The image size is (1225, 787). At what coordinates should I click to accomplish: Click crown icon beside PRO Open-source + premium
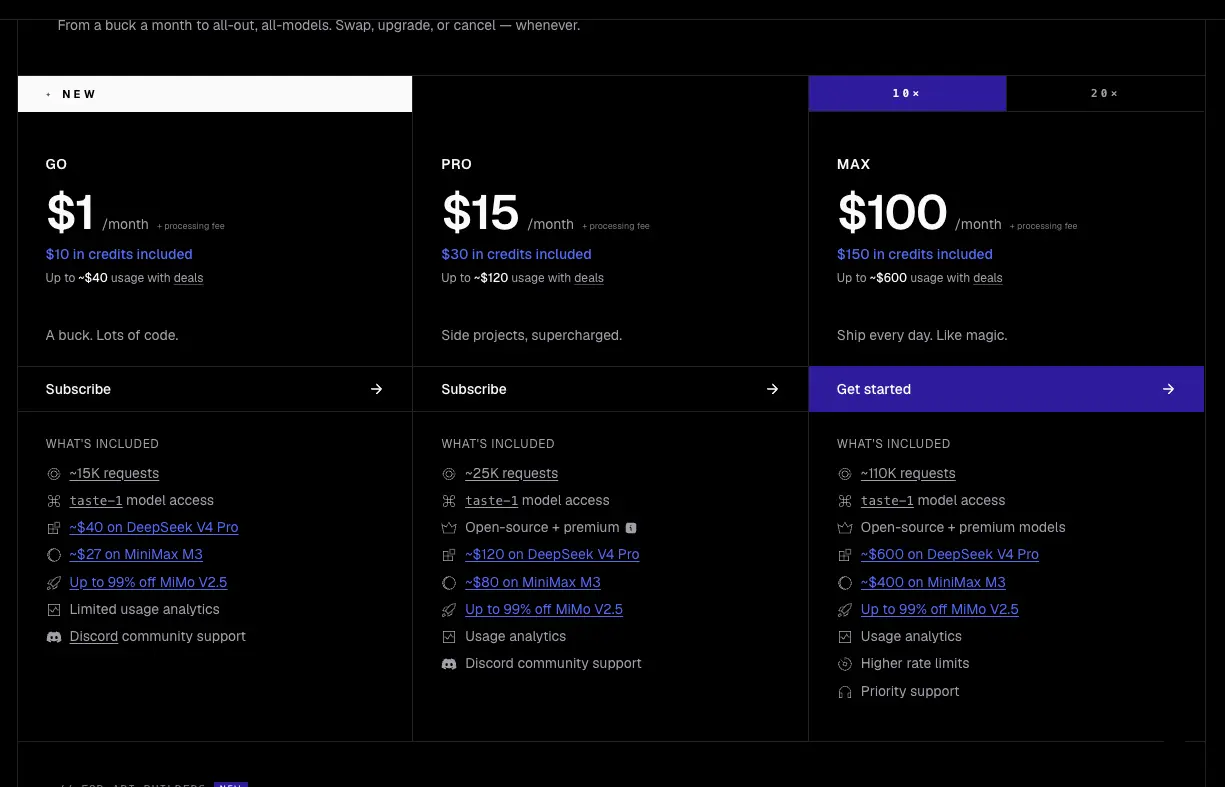(449, 527)
